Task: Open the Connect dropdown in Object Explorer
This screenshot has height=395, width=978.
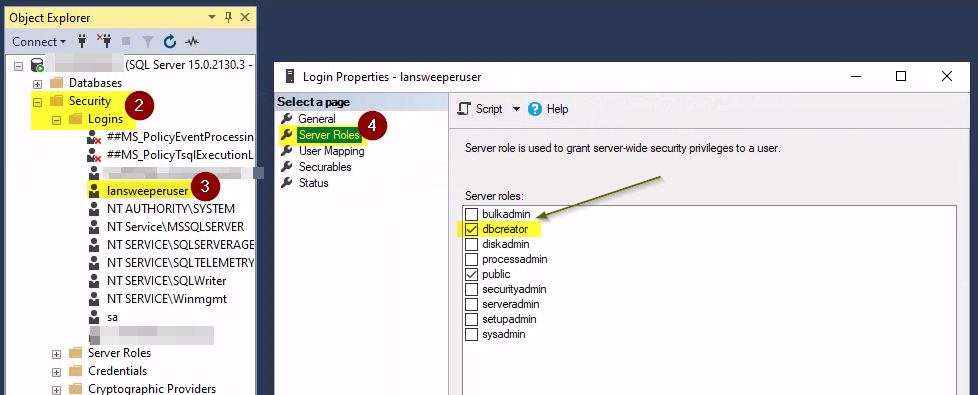Action: click(x=39, y=42)
